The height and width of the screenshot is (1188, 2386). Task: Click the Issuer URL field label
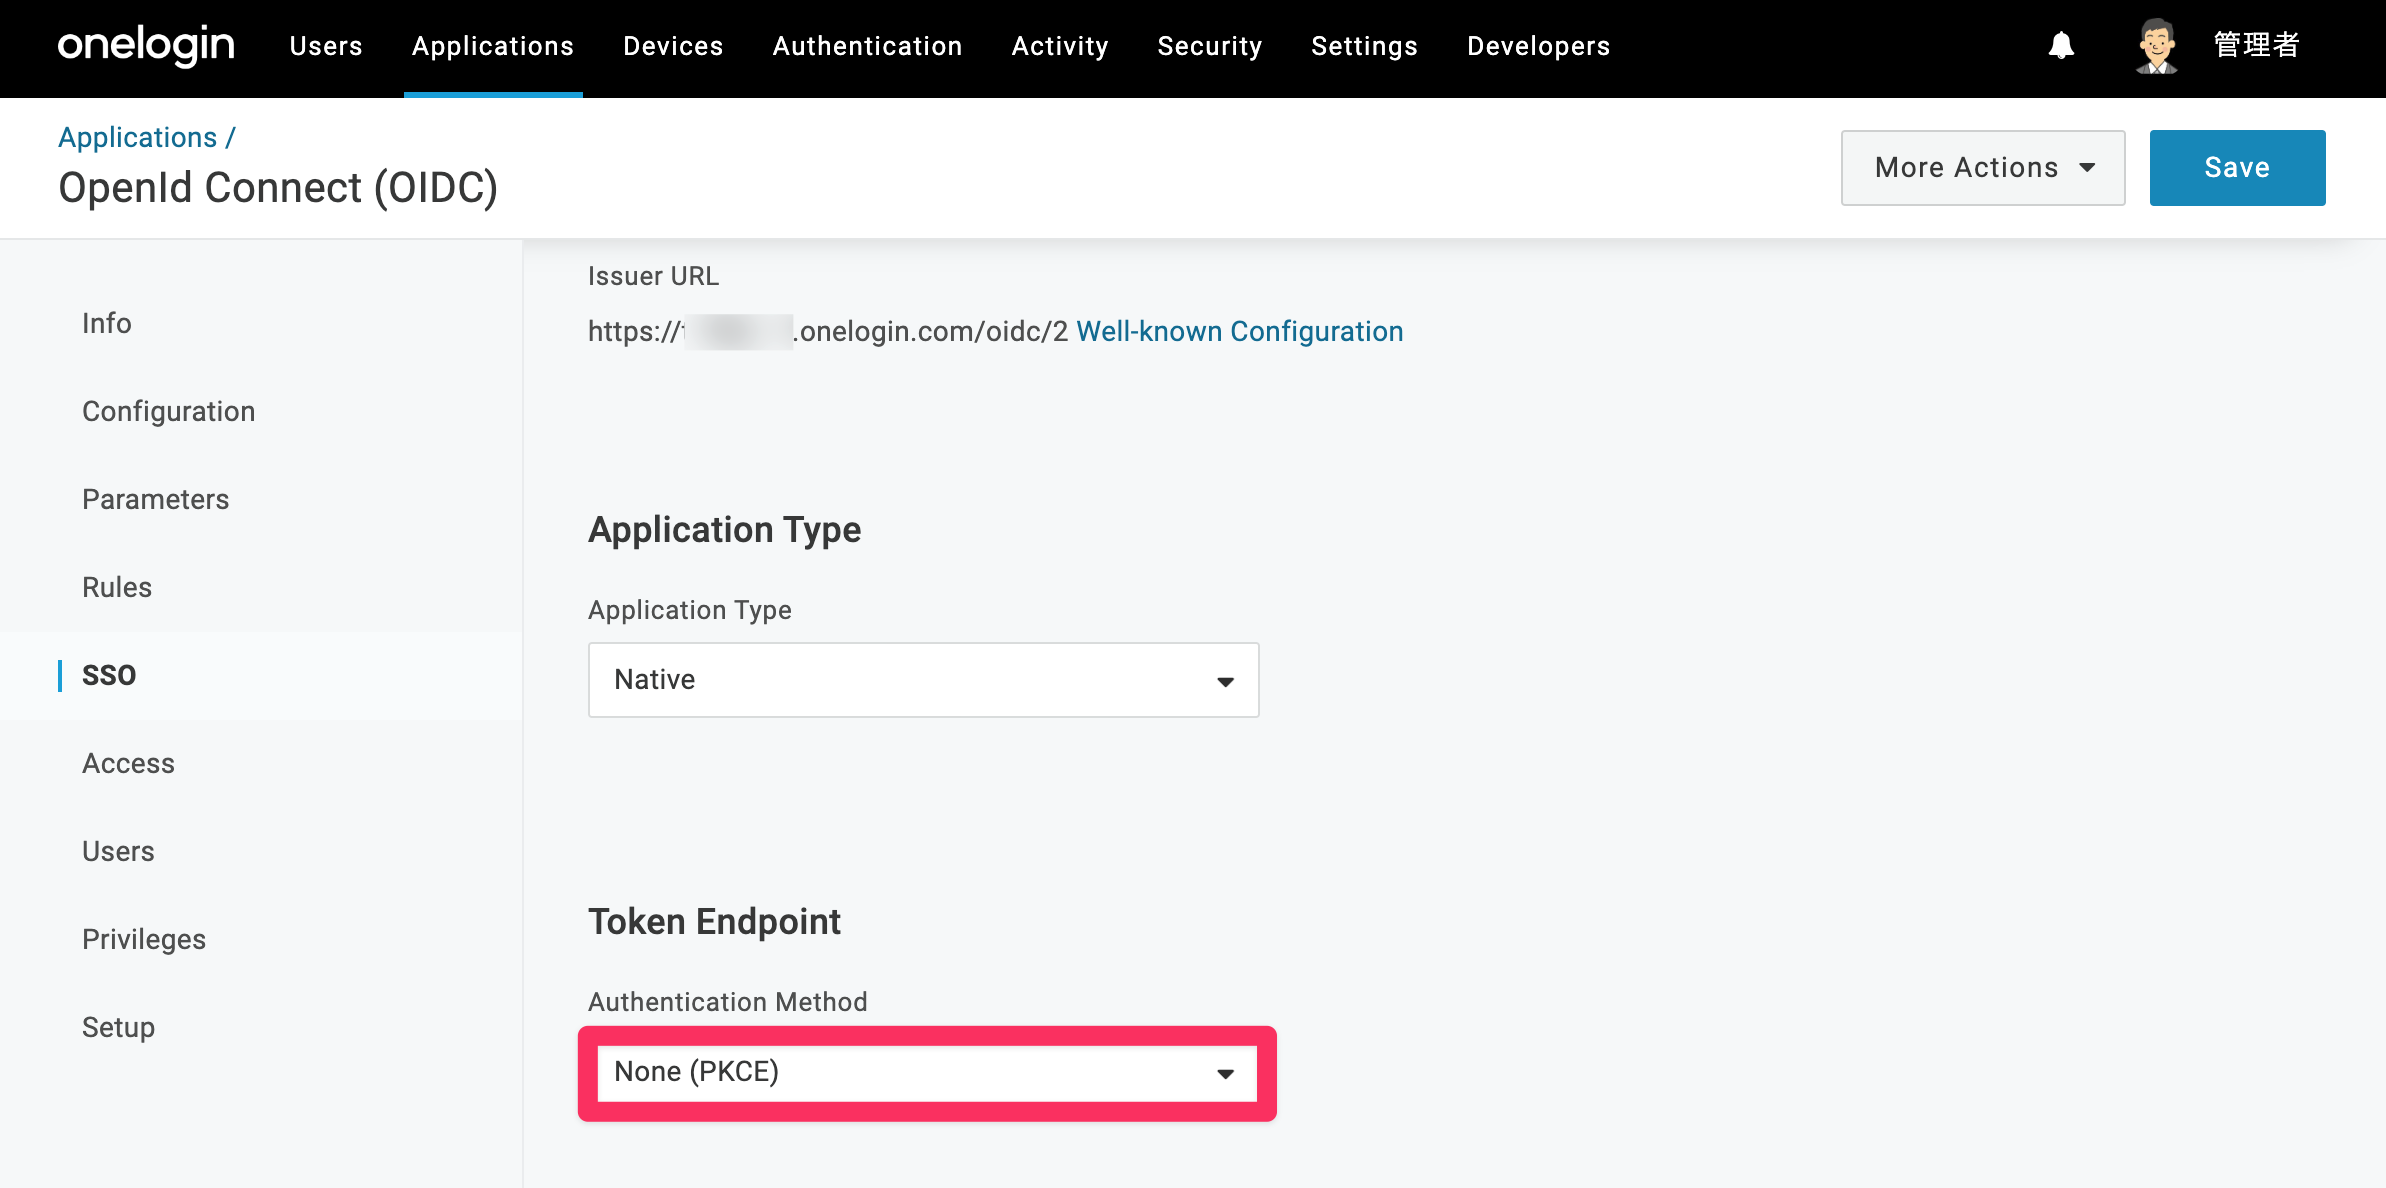pos(653,276)
